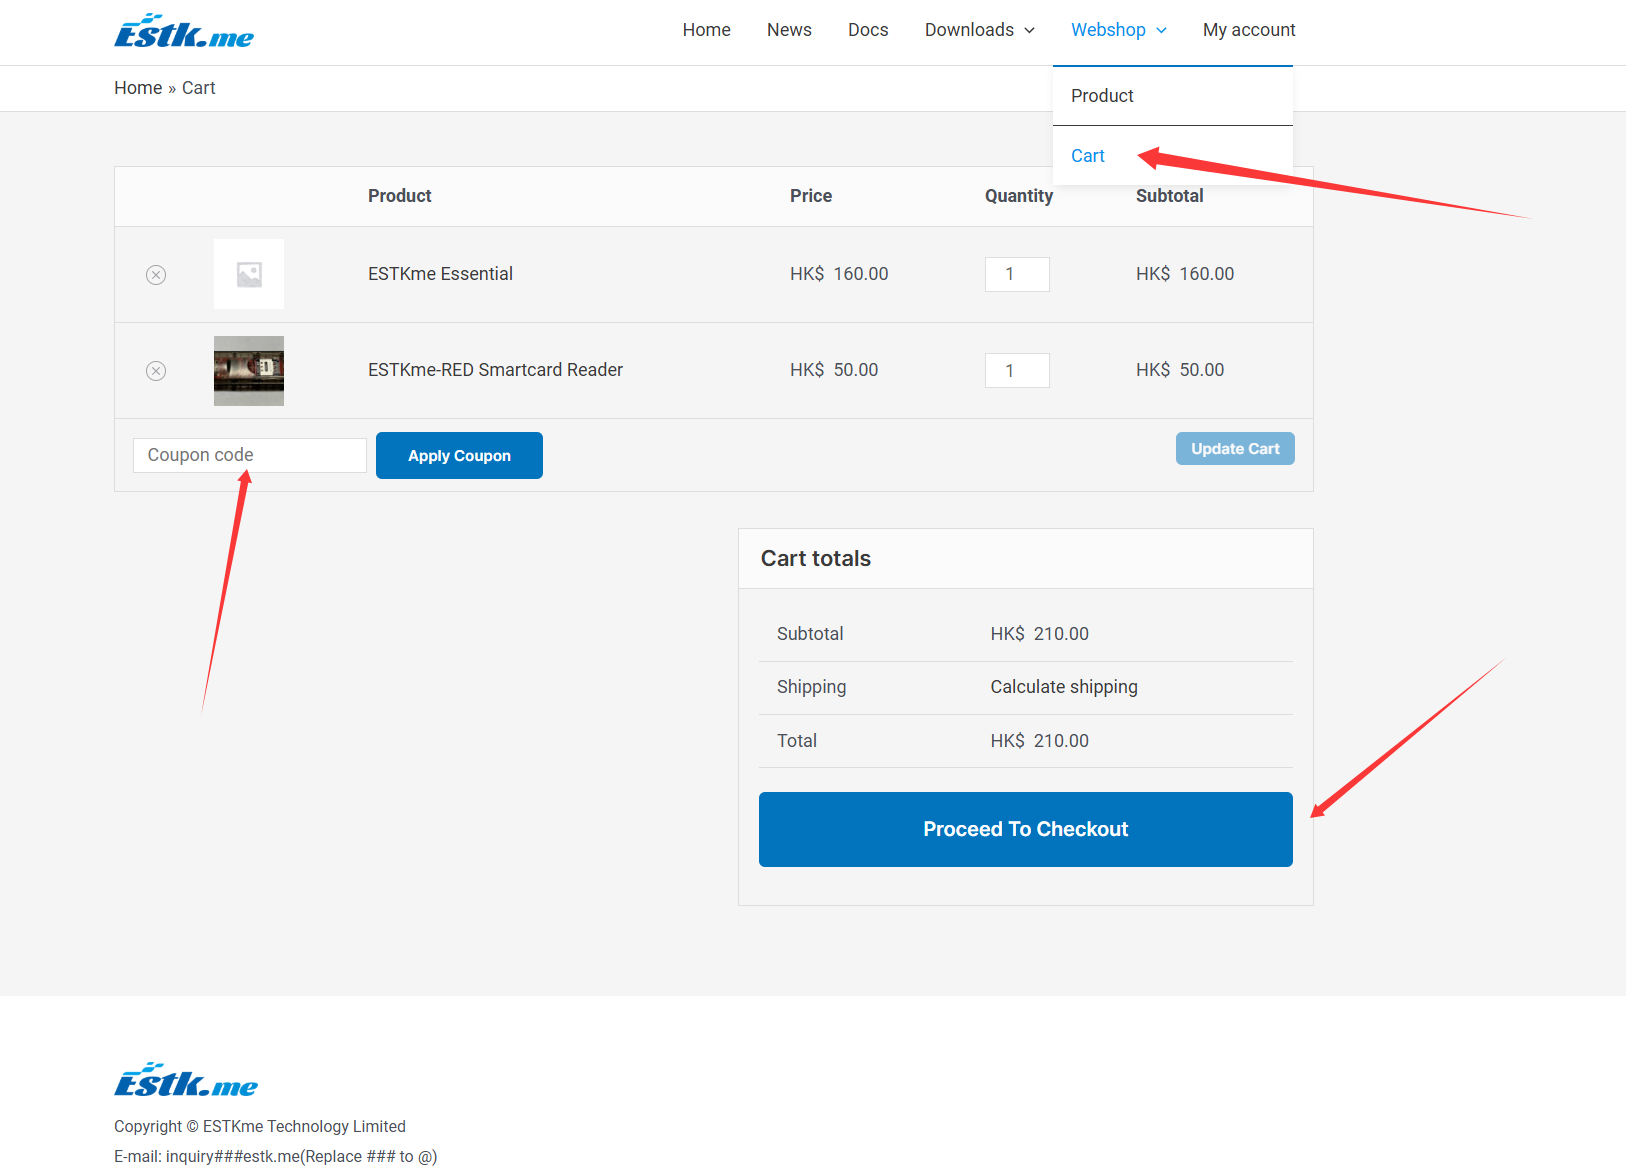Select Product from Webshop submenu
1626x1168 pixels.
1102,96
